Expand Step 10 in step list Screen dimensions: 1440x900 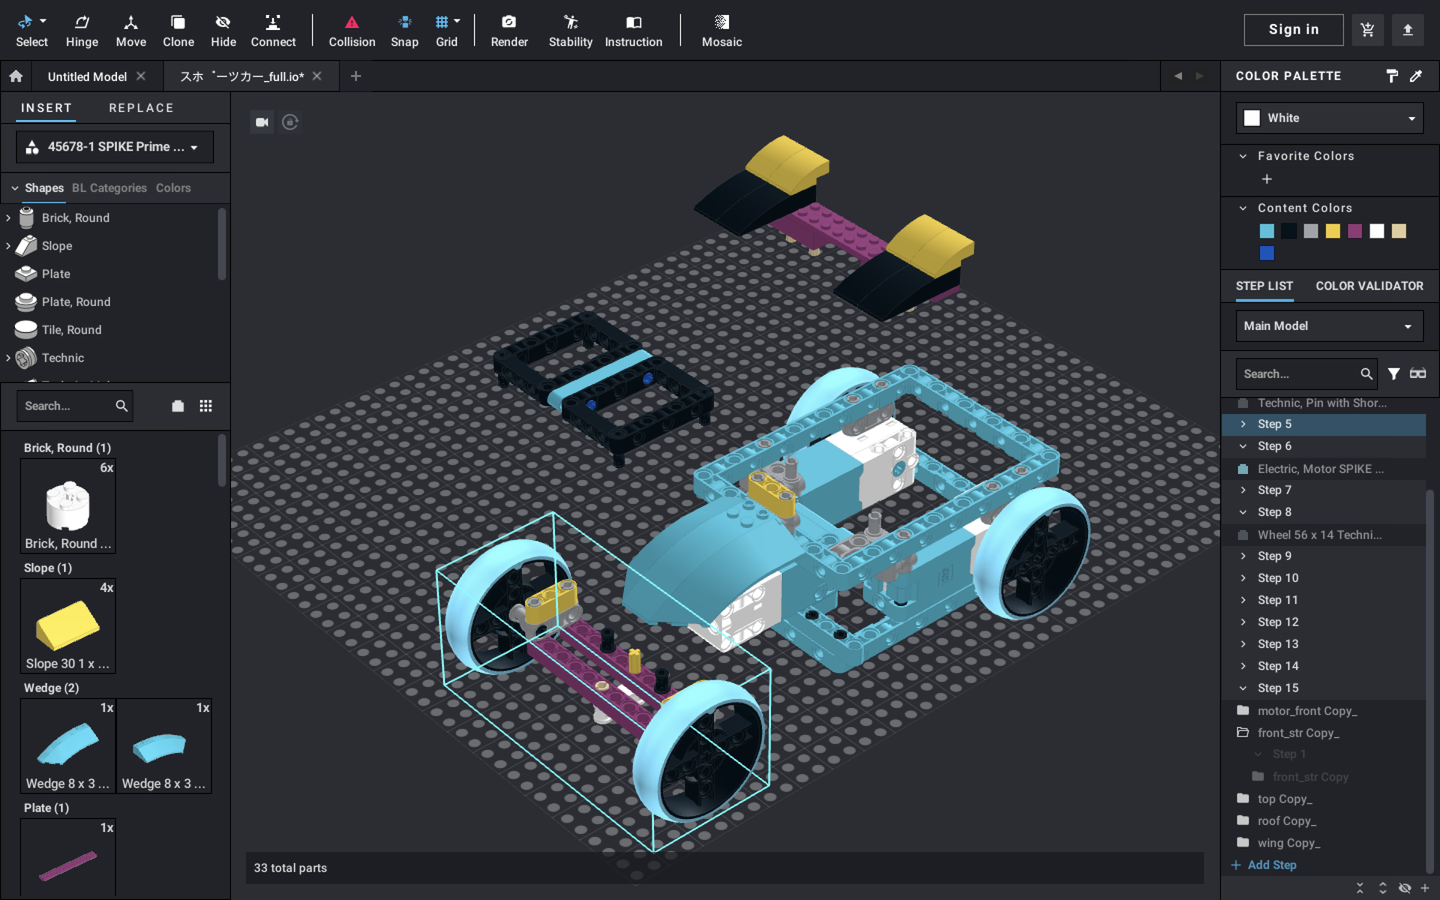pyautogui.click(x=1243, y=578)
